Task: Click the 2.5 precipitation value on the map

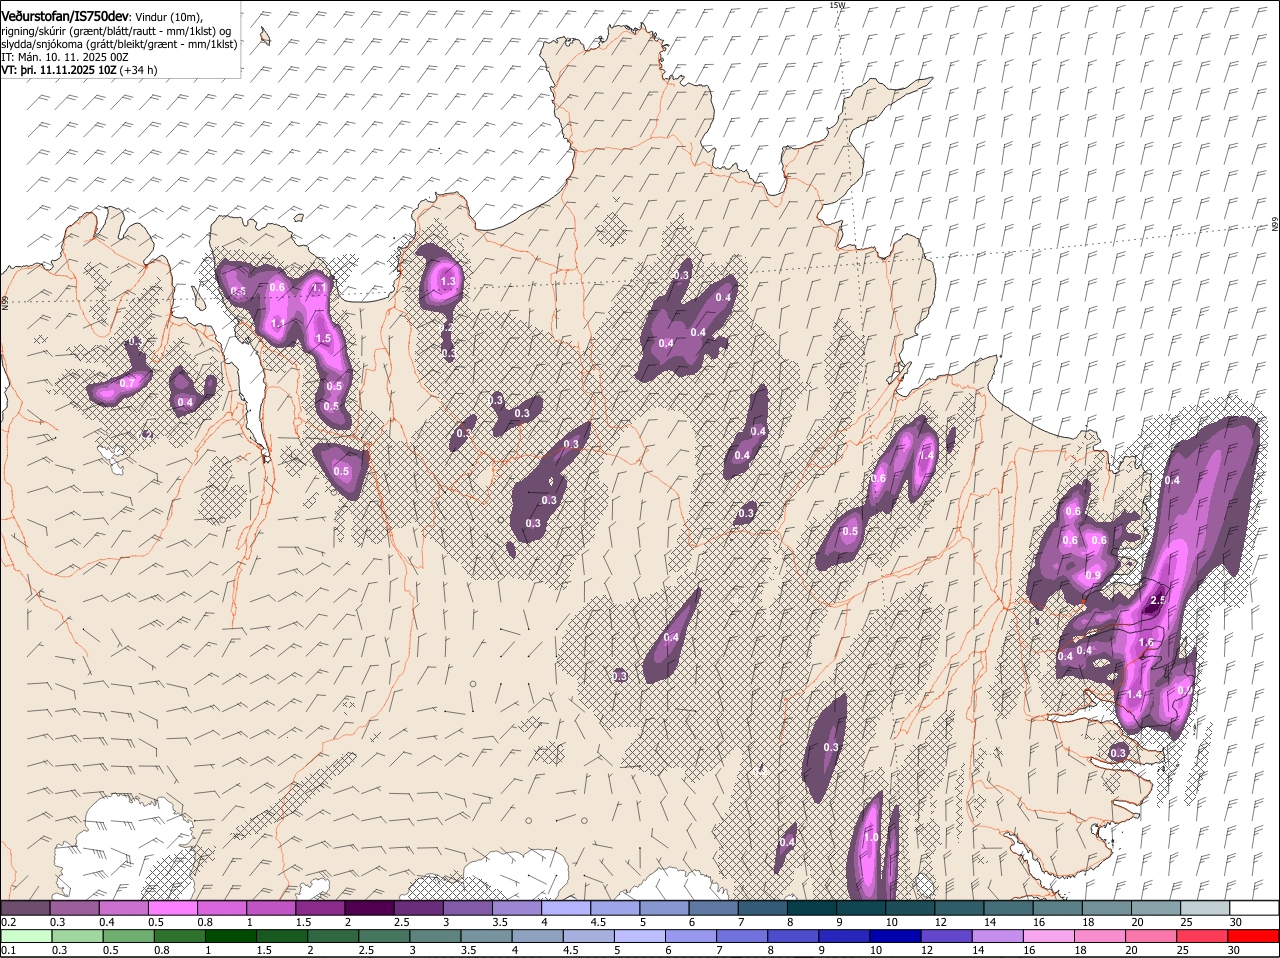Action: coord(1157,600)
